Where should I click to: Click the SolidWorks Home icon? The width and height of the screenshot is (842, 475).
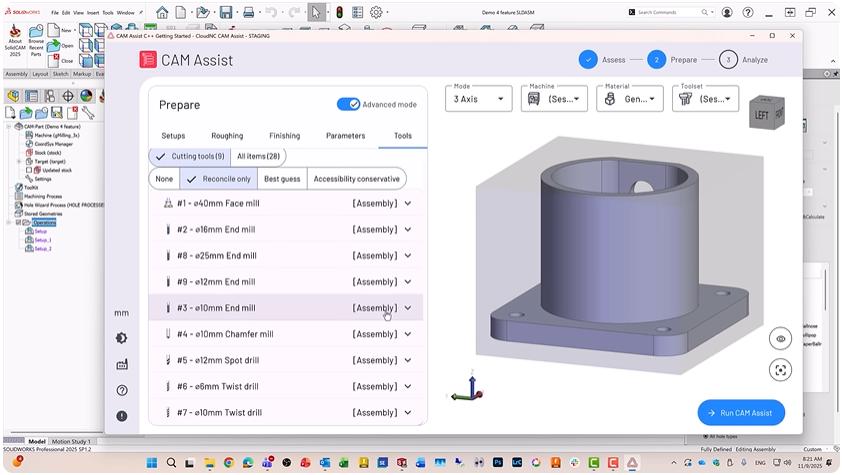click(x=162, y=12)
